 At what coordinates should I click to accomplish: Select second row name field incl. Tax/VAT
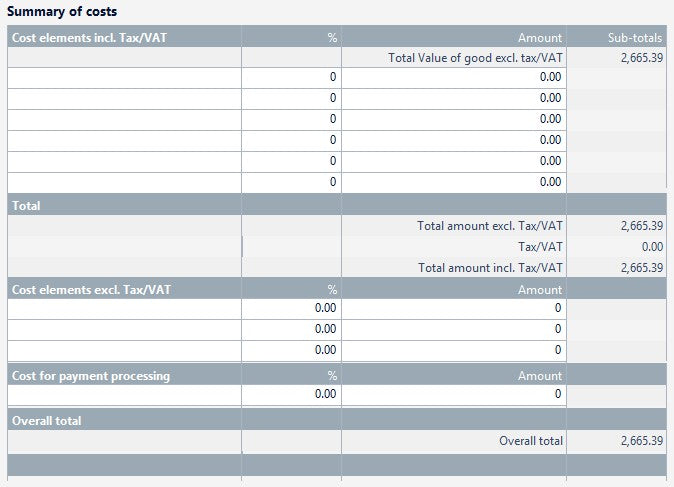coord(124,99)
